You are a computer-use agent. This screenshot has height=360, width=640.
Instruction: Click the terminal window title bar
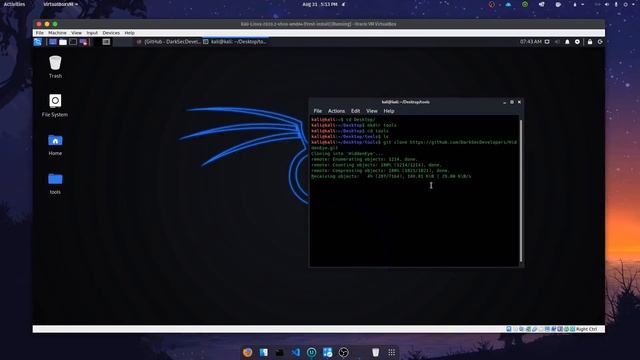click(416, 102)
